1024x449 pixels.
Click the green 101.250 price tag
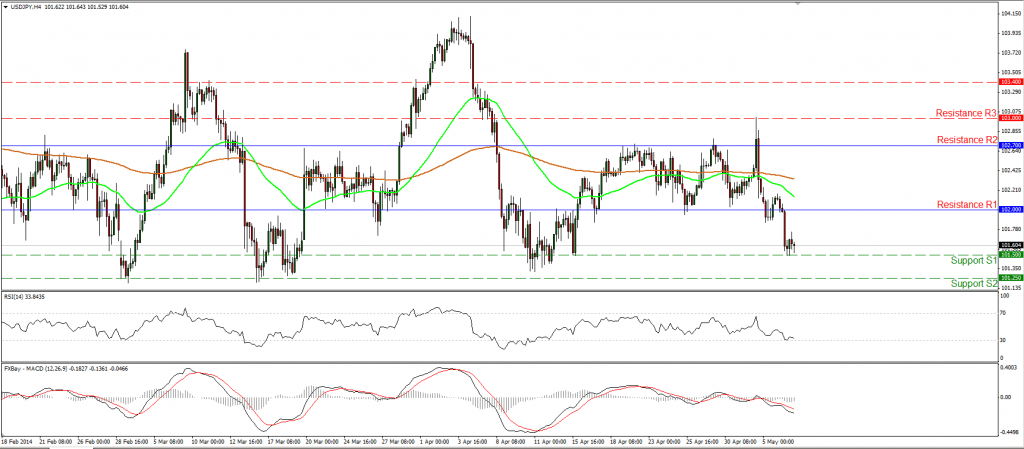coord(1010,278)
